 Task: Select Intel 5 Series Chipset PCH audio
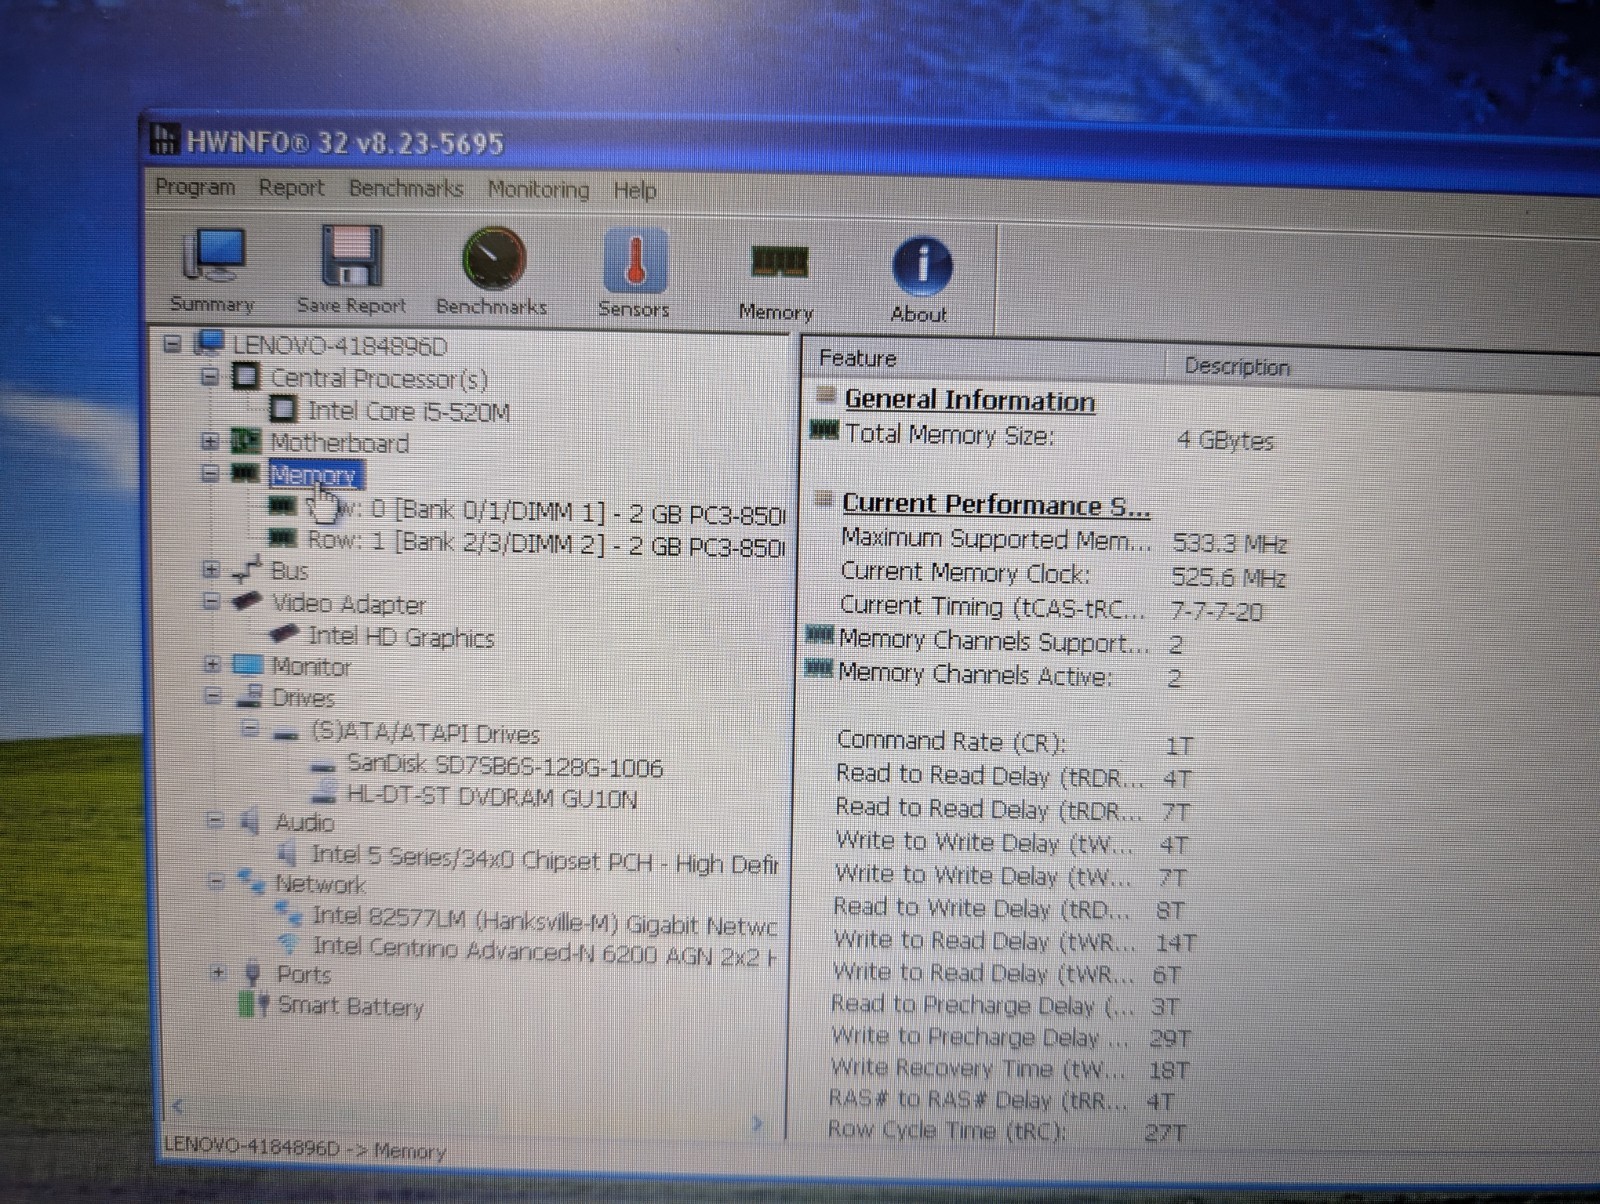click(545, 859)
